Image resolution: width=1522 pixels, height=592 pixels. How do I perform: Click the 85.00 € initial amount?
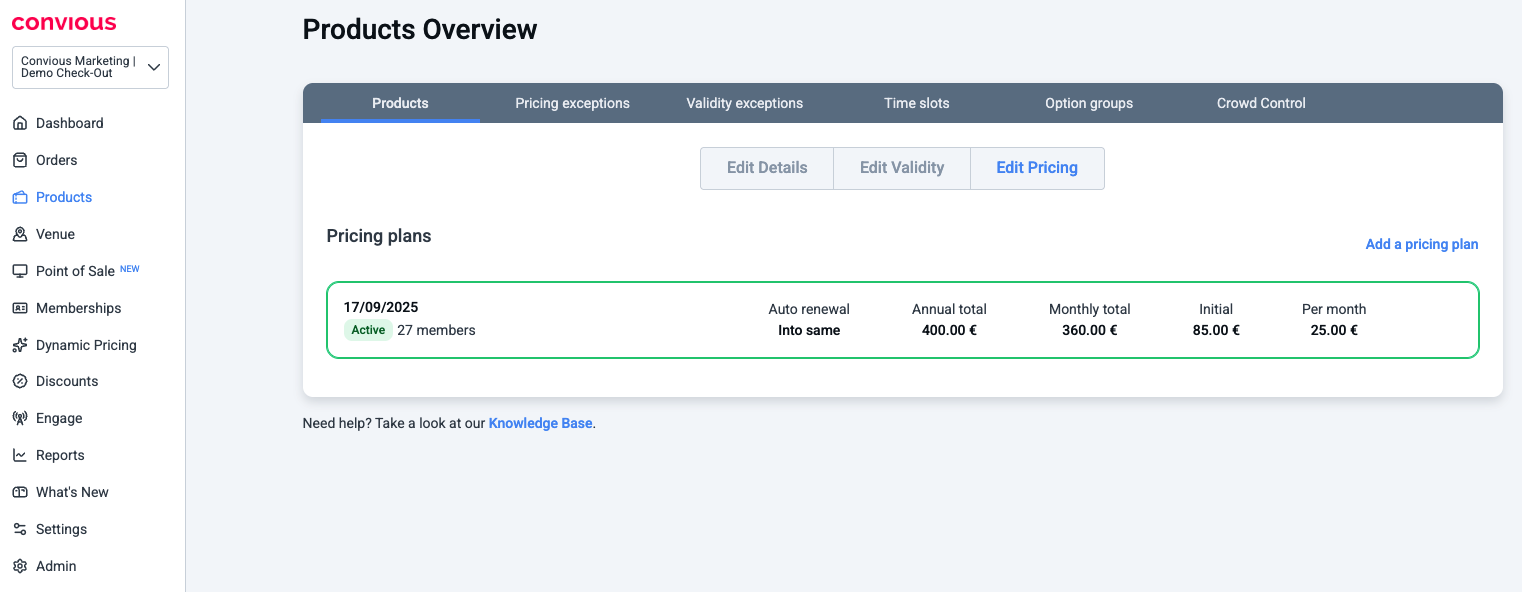(1216, 330)
